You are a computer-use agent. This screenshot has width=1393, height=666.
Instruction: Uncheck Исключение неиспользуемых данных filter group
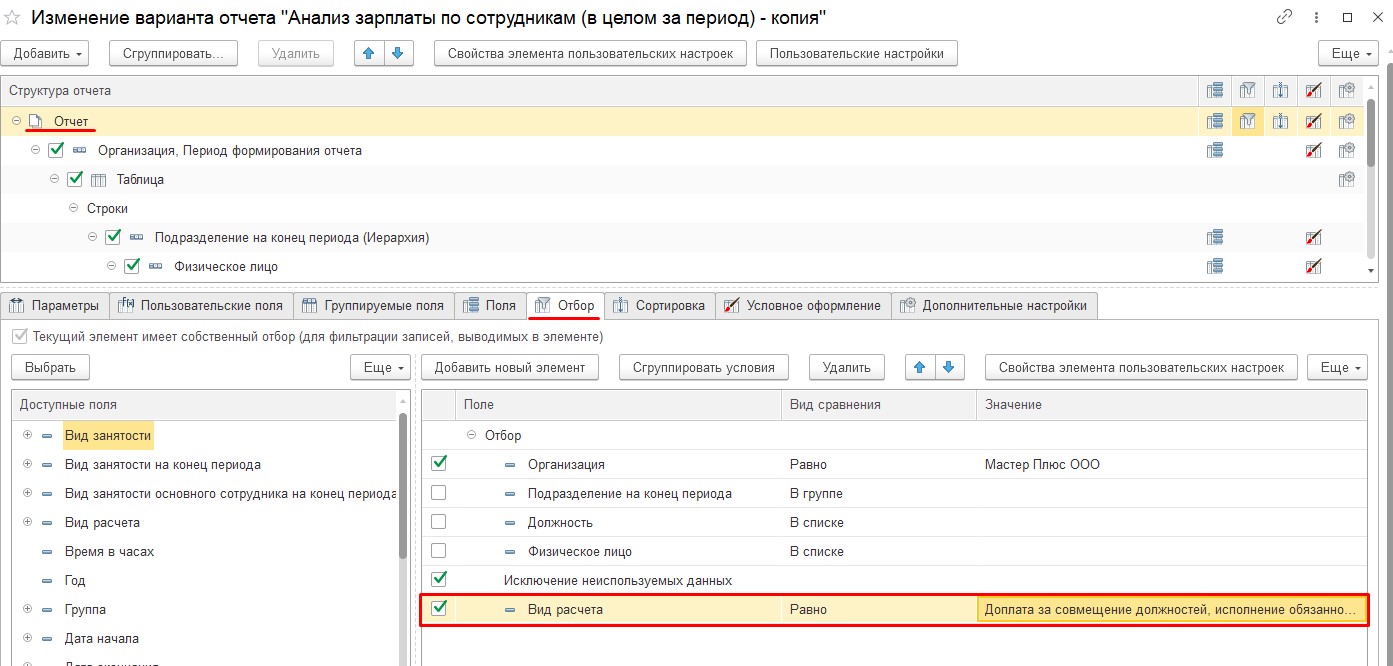click(x=438, y=579)
